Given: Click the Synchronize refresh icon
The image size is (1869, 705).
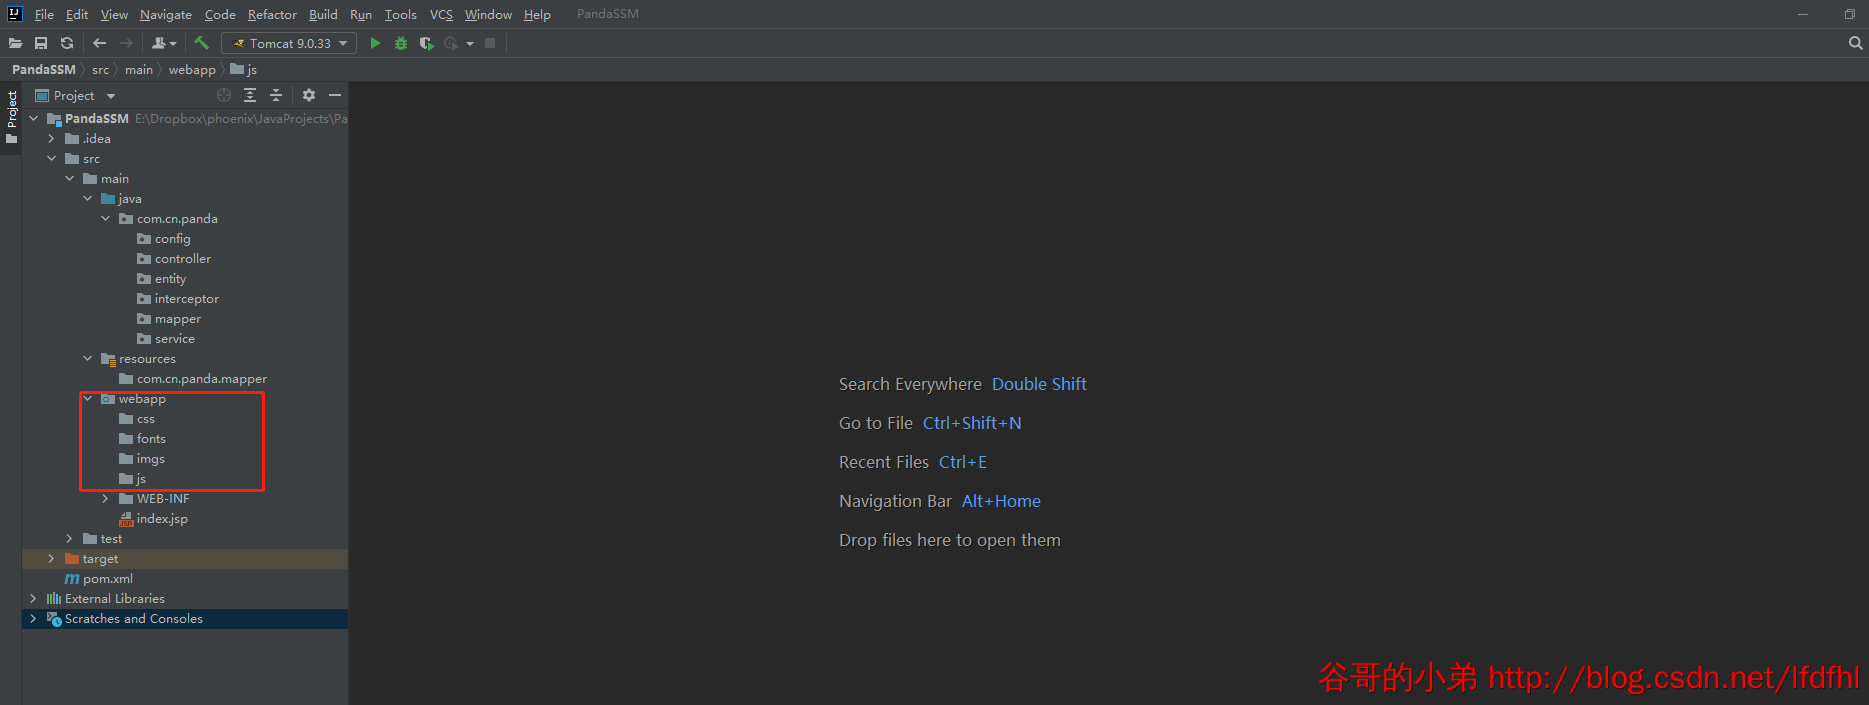Looking at the screenshot, I should tap(67, 43).
